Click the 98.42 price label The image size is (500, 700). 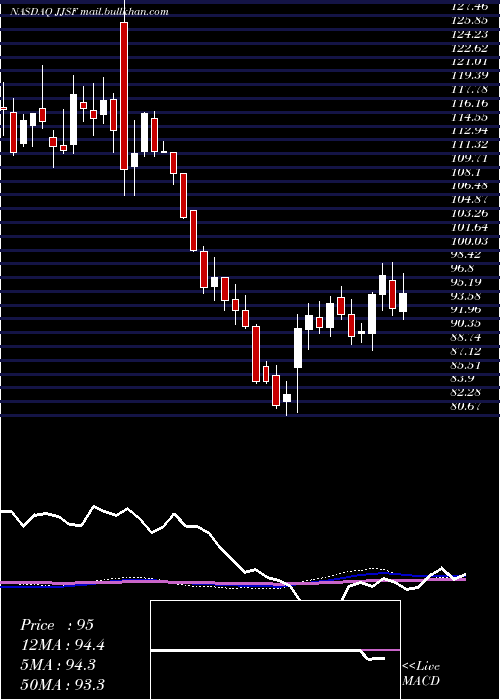tap(466, 255)
